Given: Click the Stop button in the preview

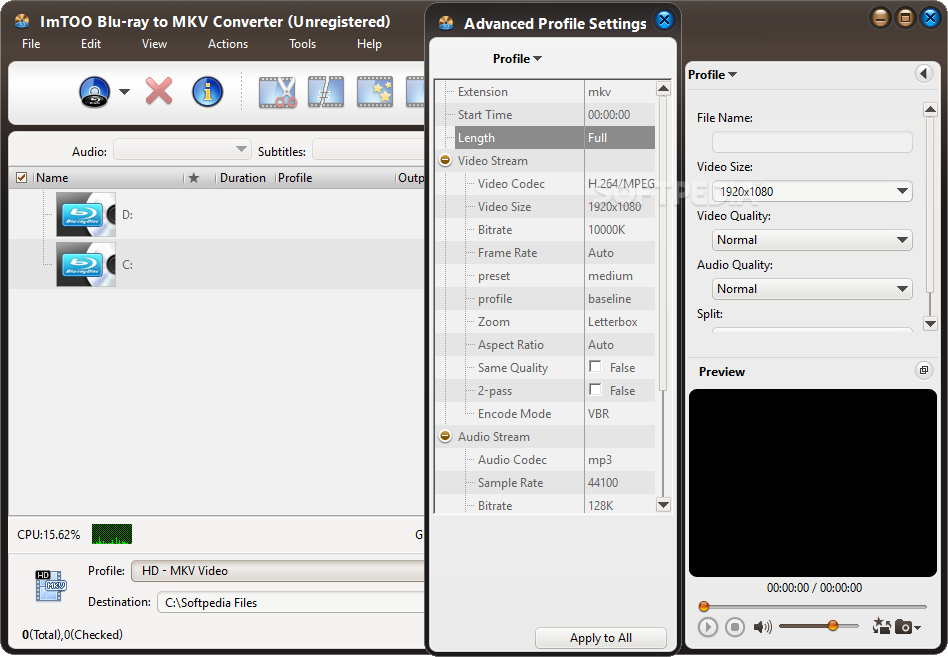Looking at the screenshot, I should point(735,627).
